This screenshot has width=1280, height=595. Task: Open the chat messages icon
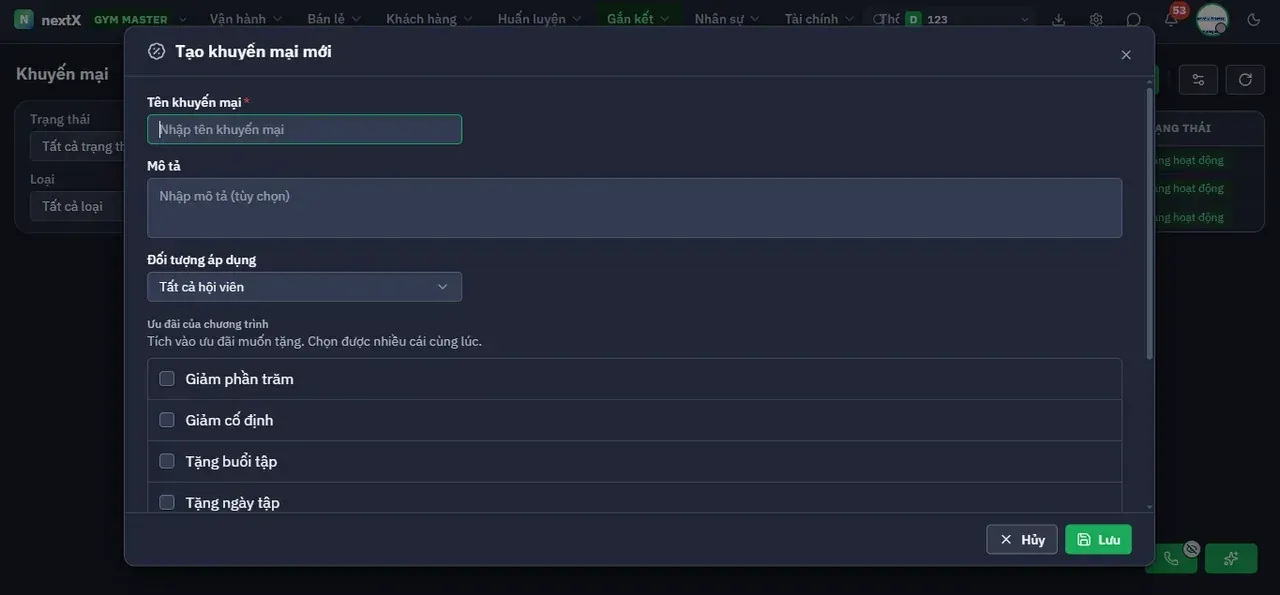click(1133, 19)
